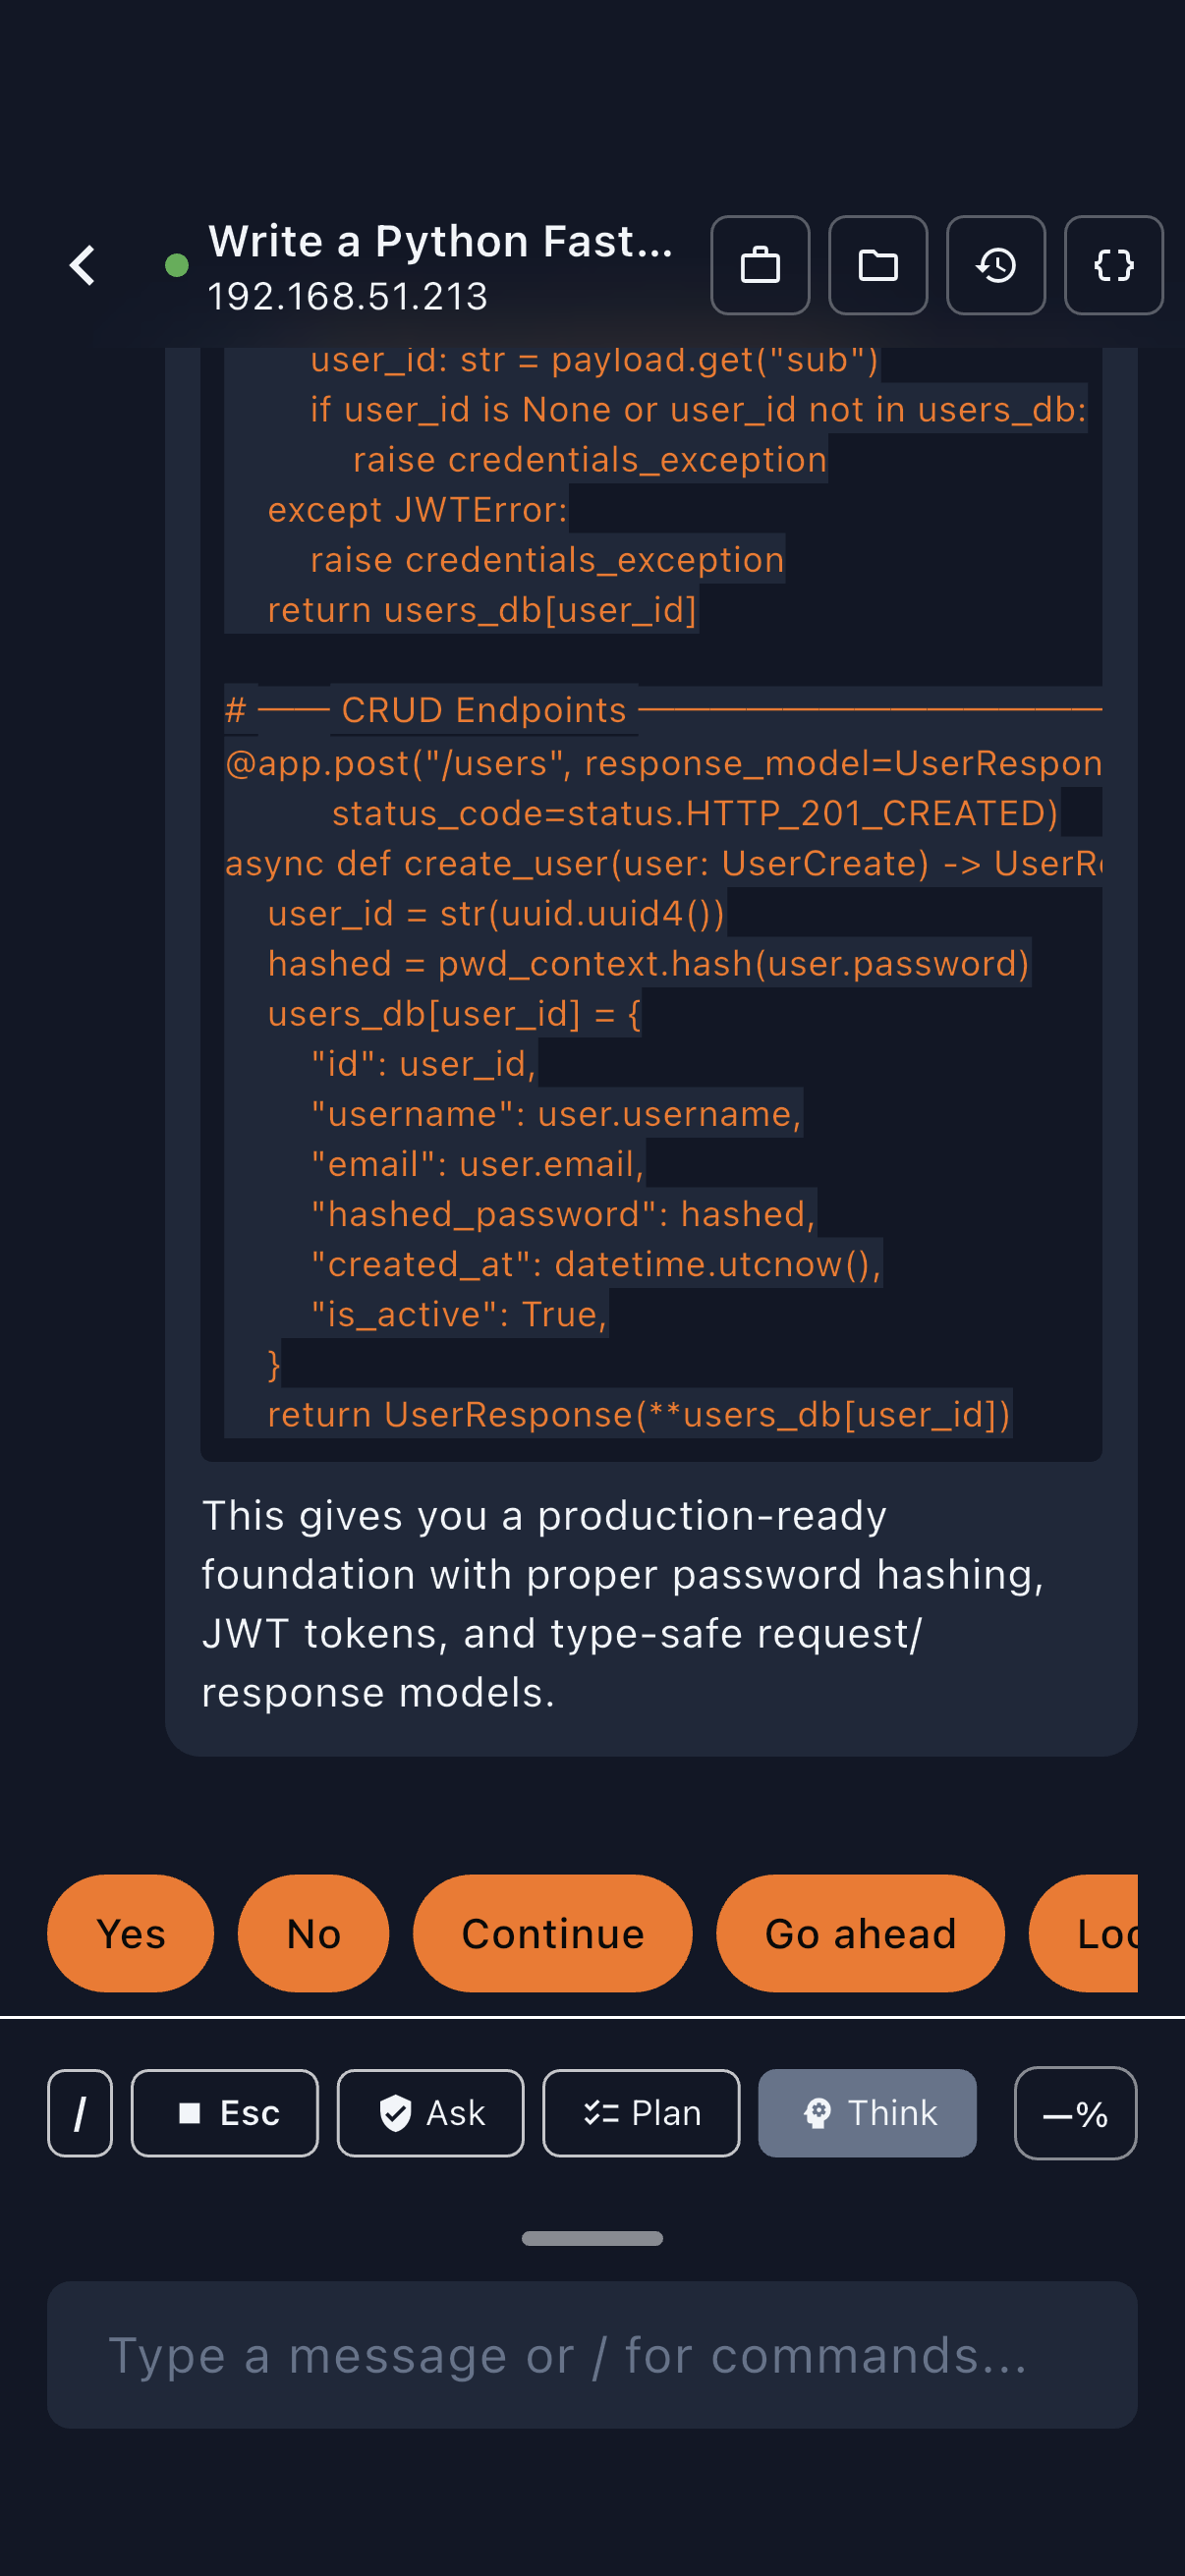Open the tools briefcase icon in header
1185x2576 pixels.
[x=760, y=266]
